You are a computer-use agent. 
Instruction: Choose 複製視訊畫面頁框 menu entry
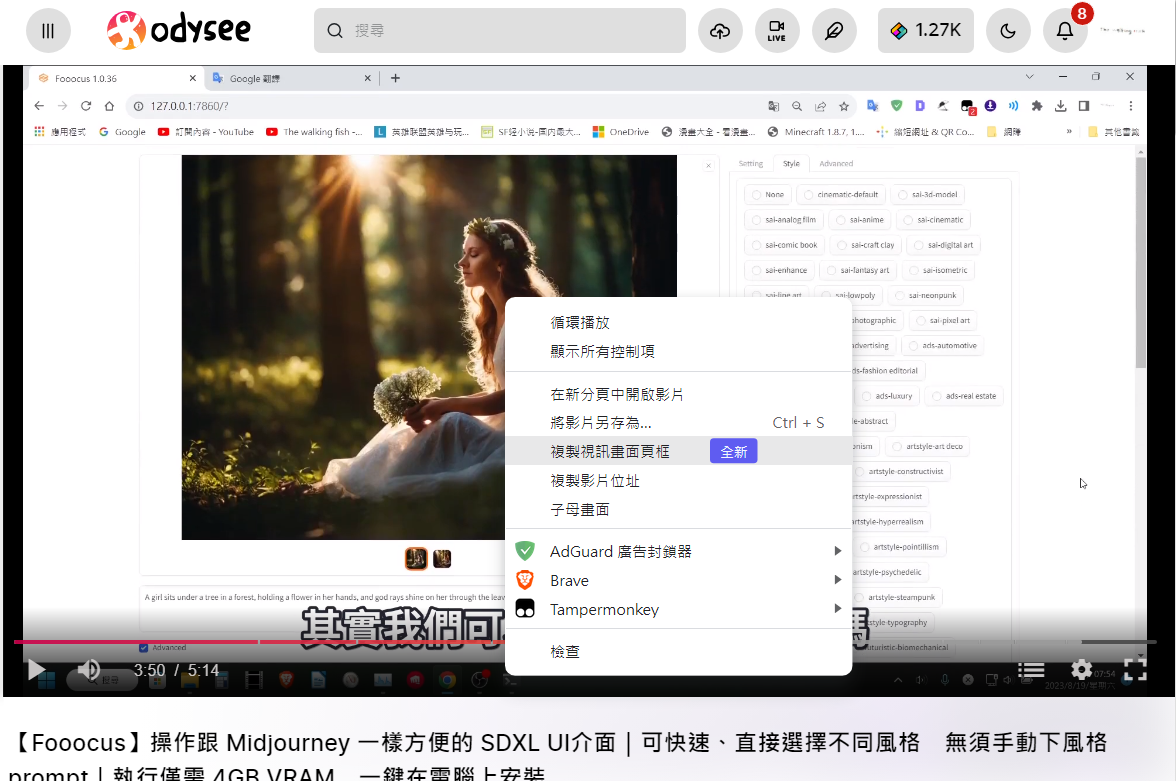(x=679, y=452)
